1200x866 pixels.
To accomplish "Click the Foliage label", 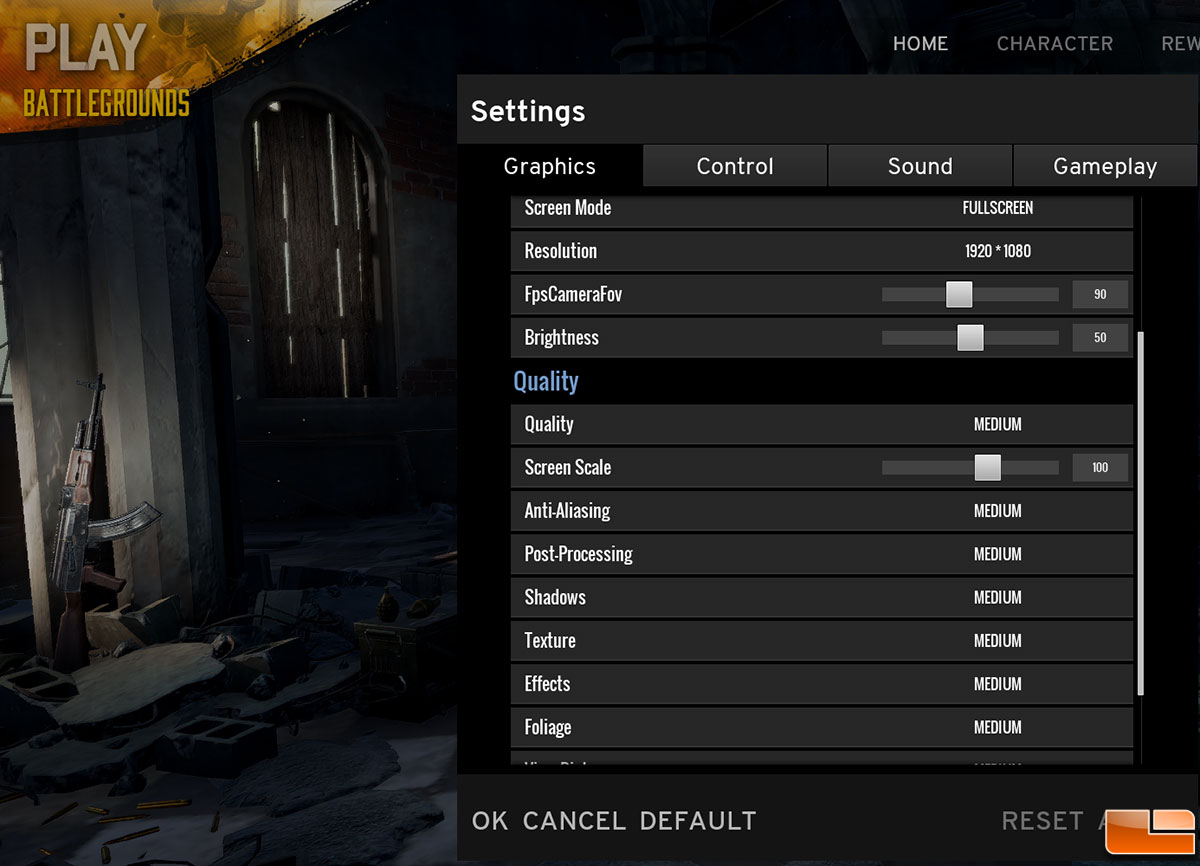I will pyautogui.click(x=548, y=727).
